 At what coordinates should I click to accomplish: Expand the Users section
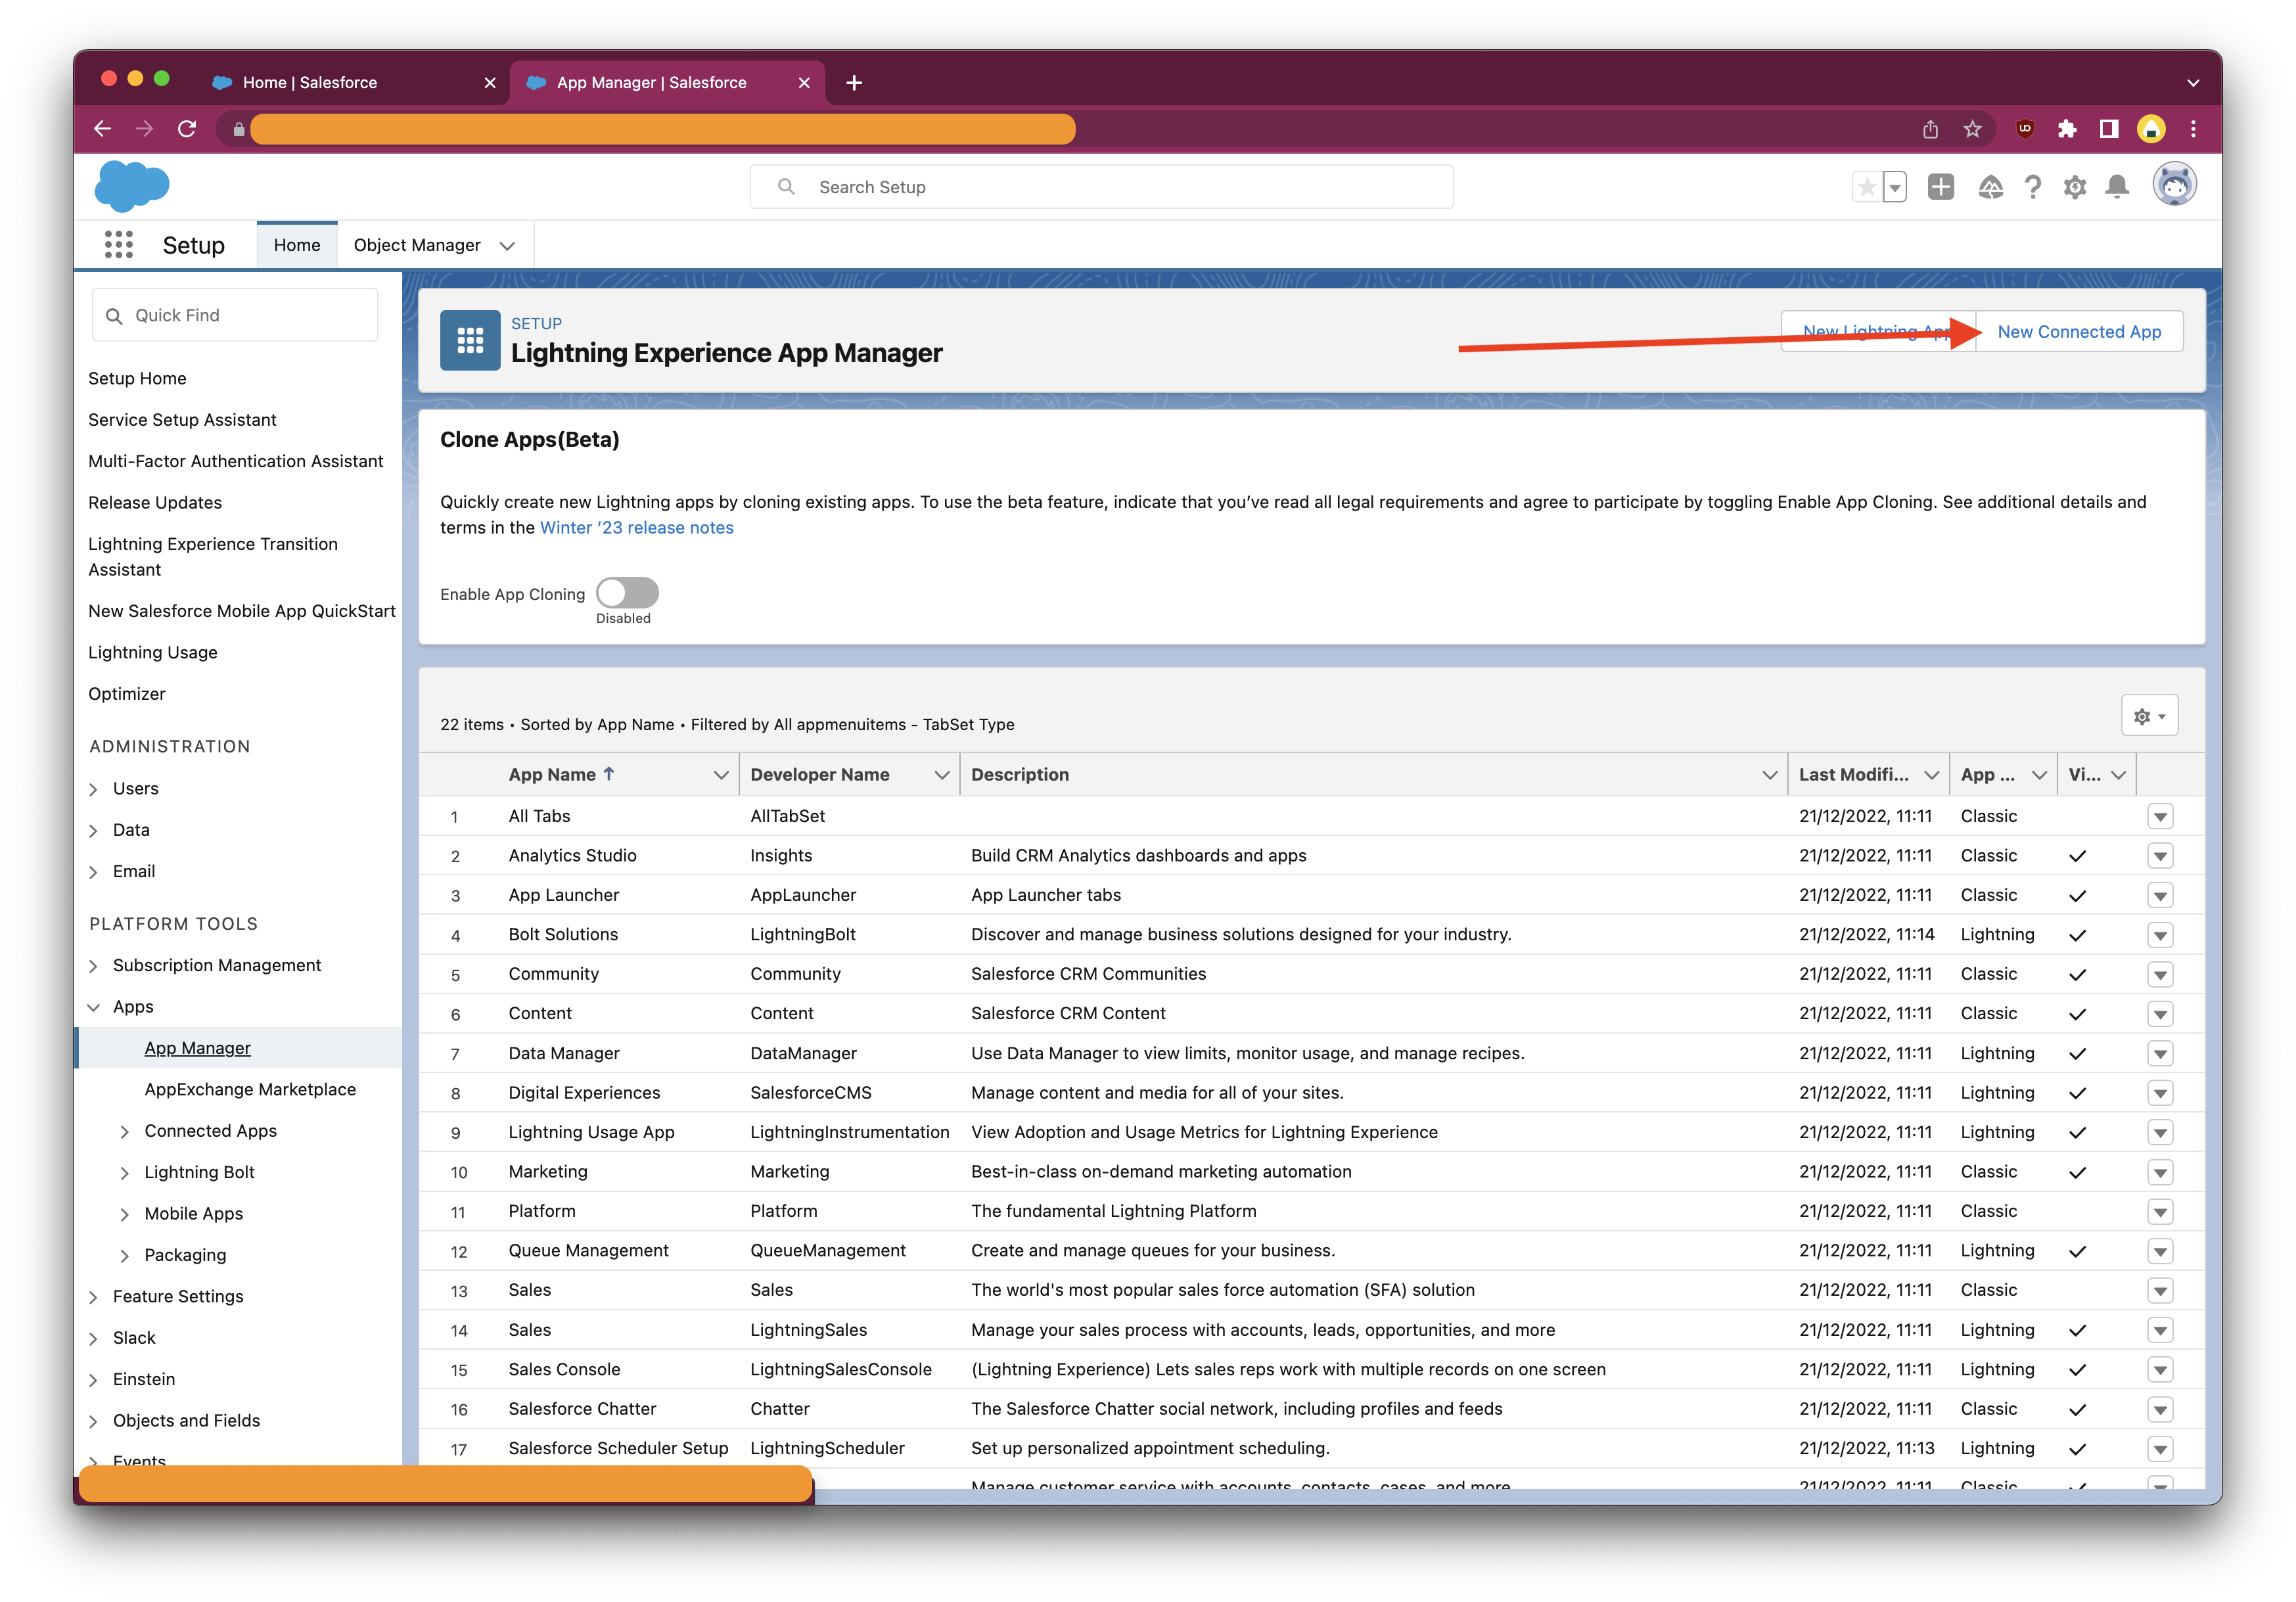(94, 789)
